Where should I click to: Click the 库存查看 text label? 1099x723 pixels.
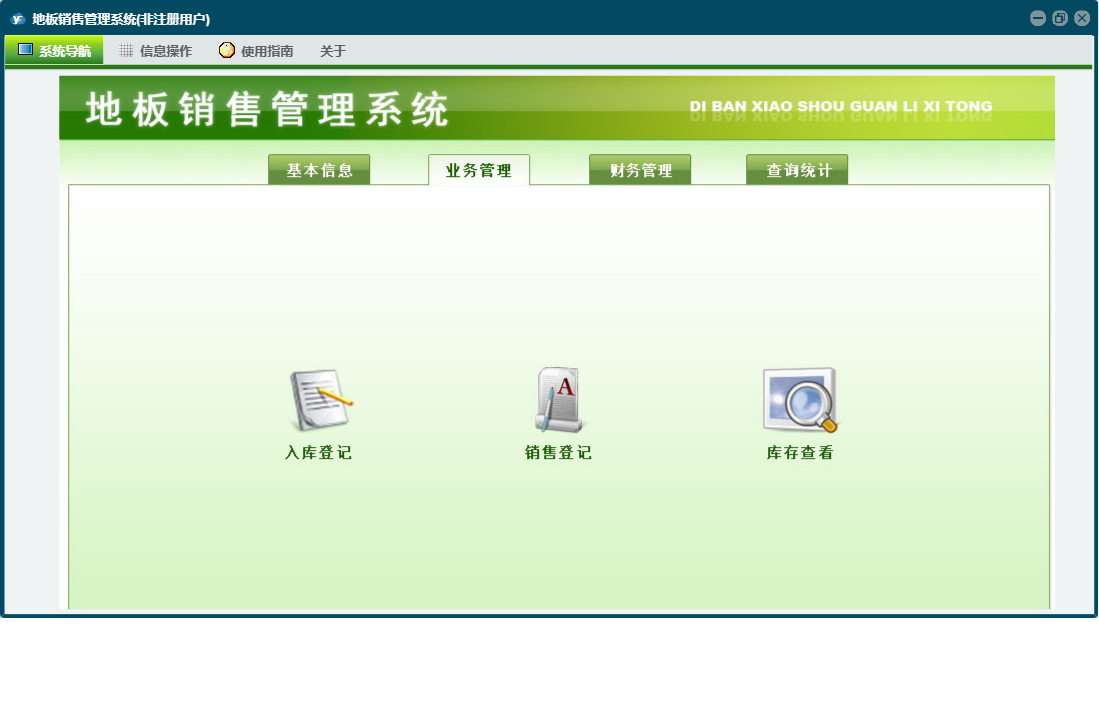[x=800, y=453]
